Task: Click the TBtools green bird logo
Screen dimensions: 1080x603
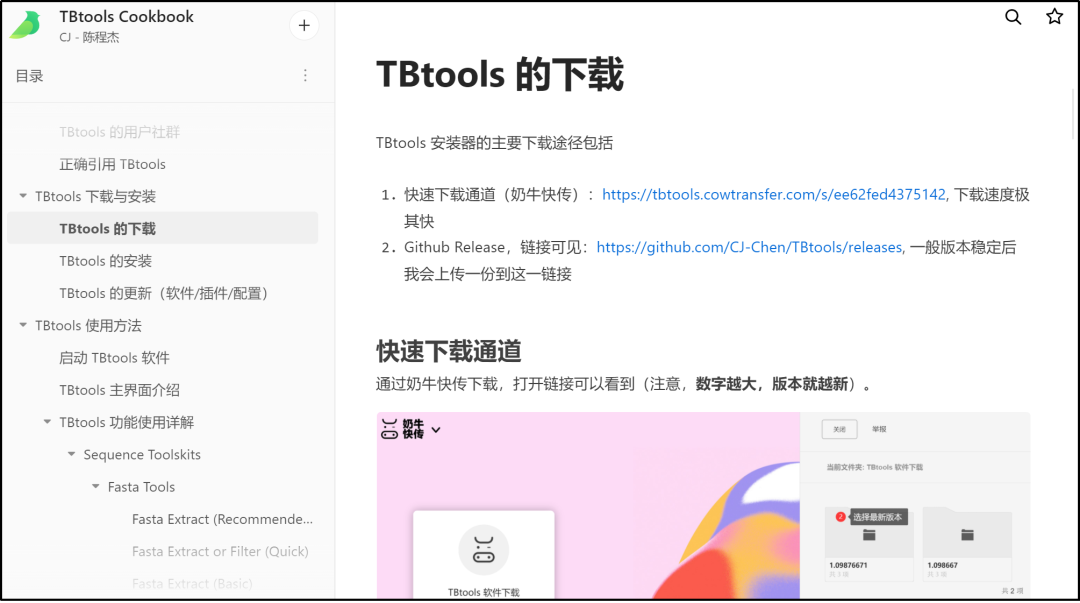Action: 24,25
